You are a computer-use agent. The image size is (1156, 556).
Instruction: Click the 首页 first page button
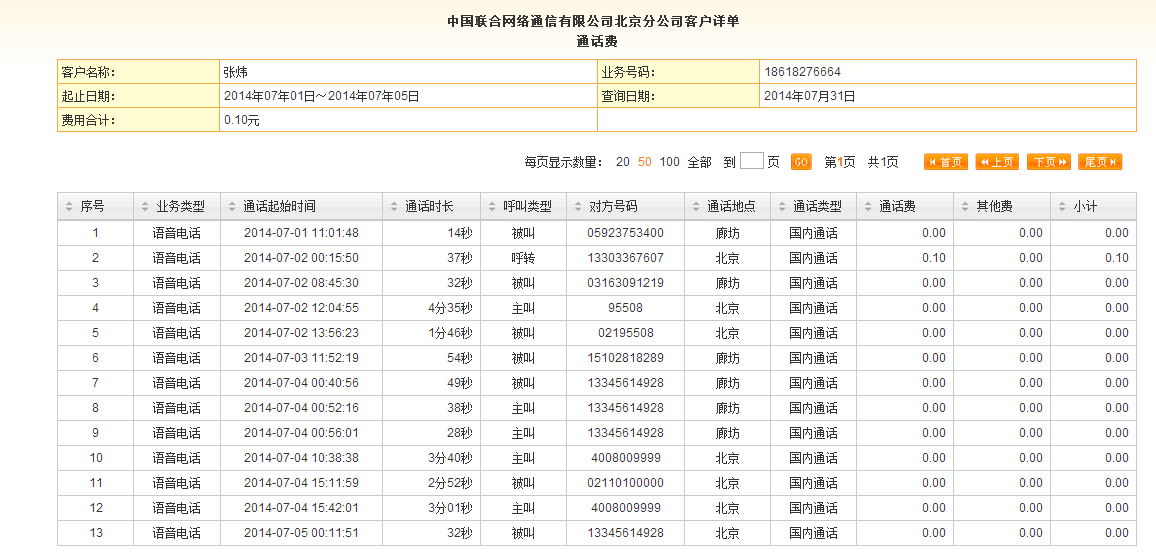pyautogui.click(x=945, y=162)
